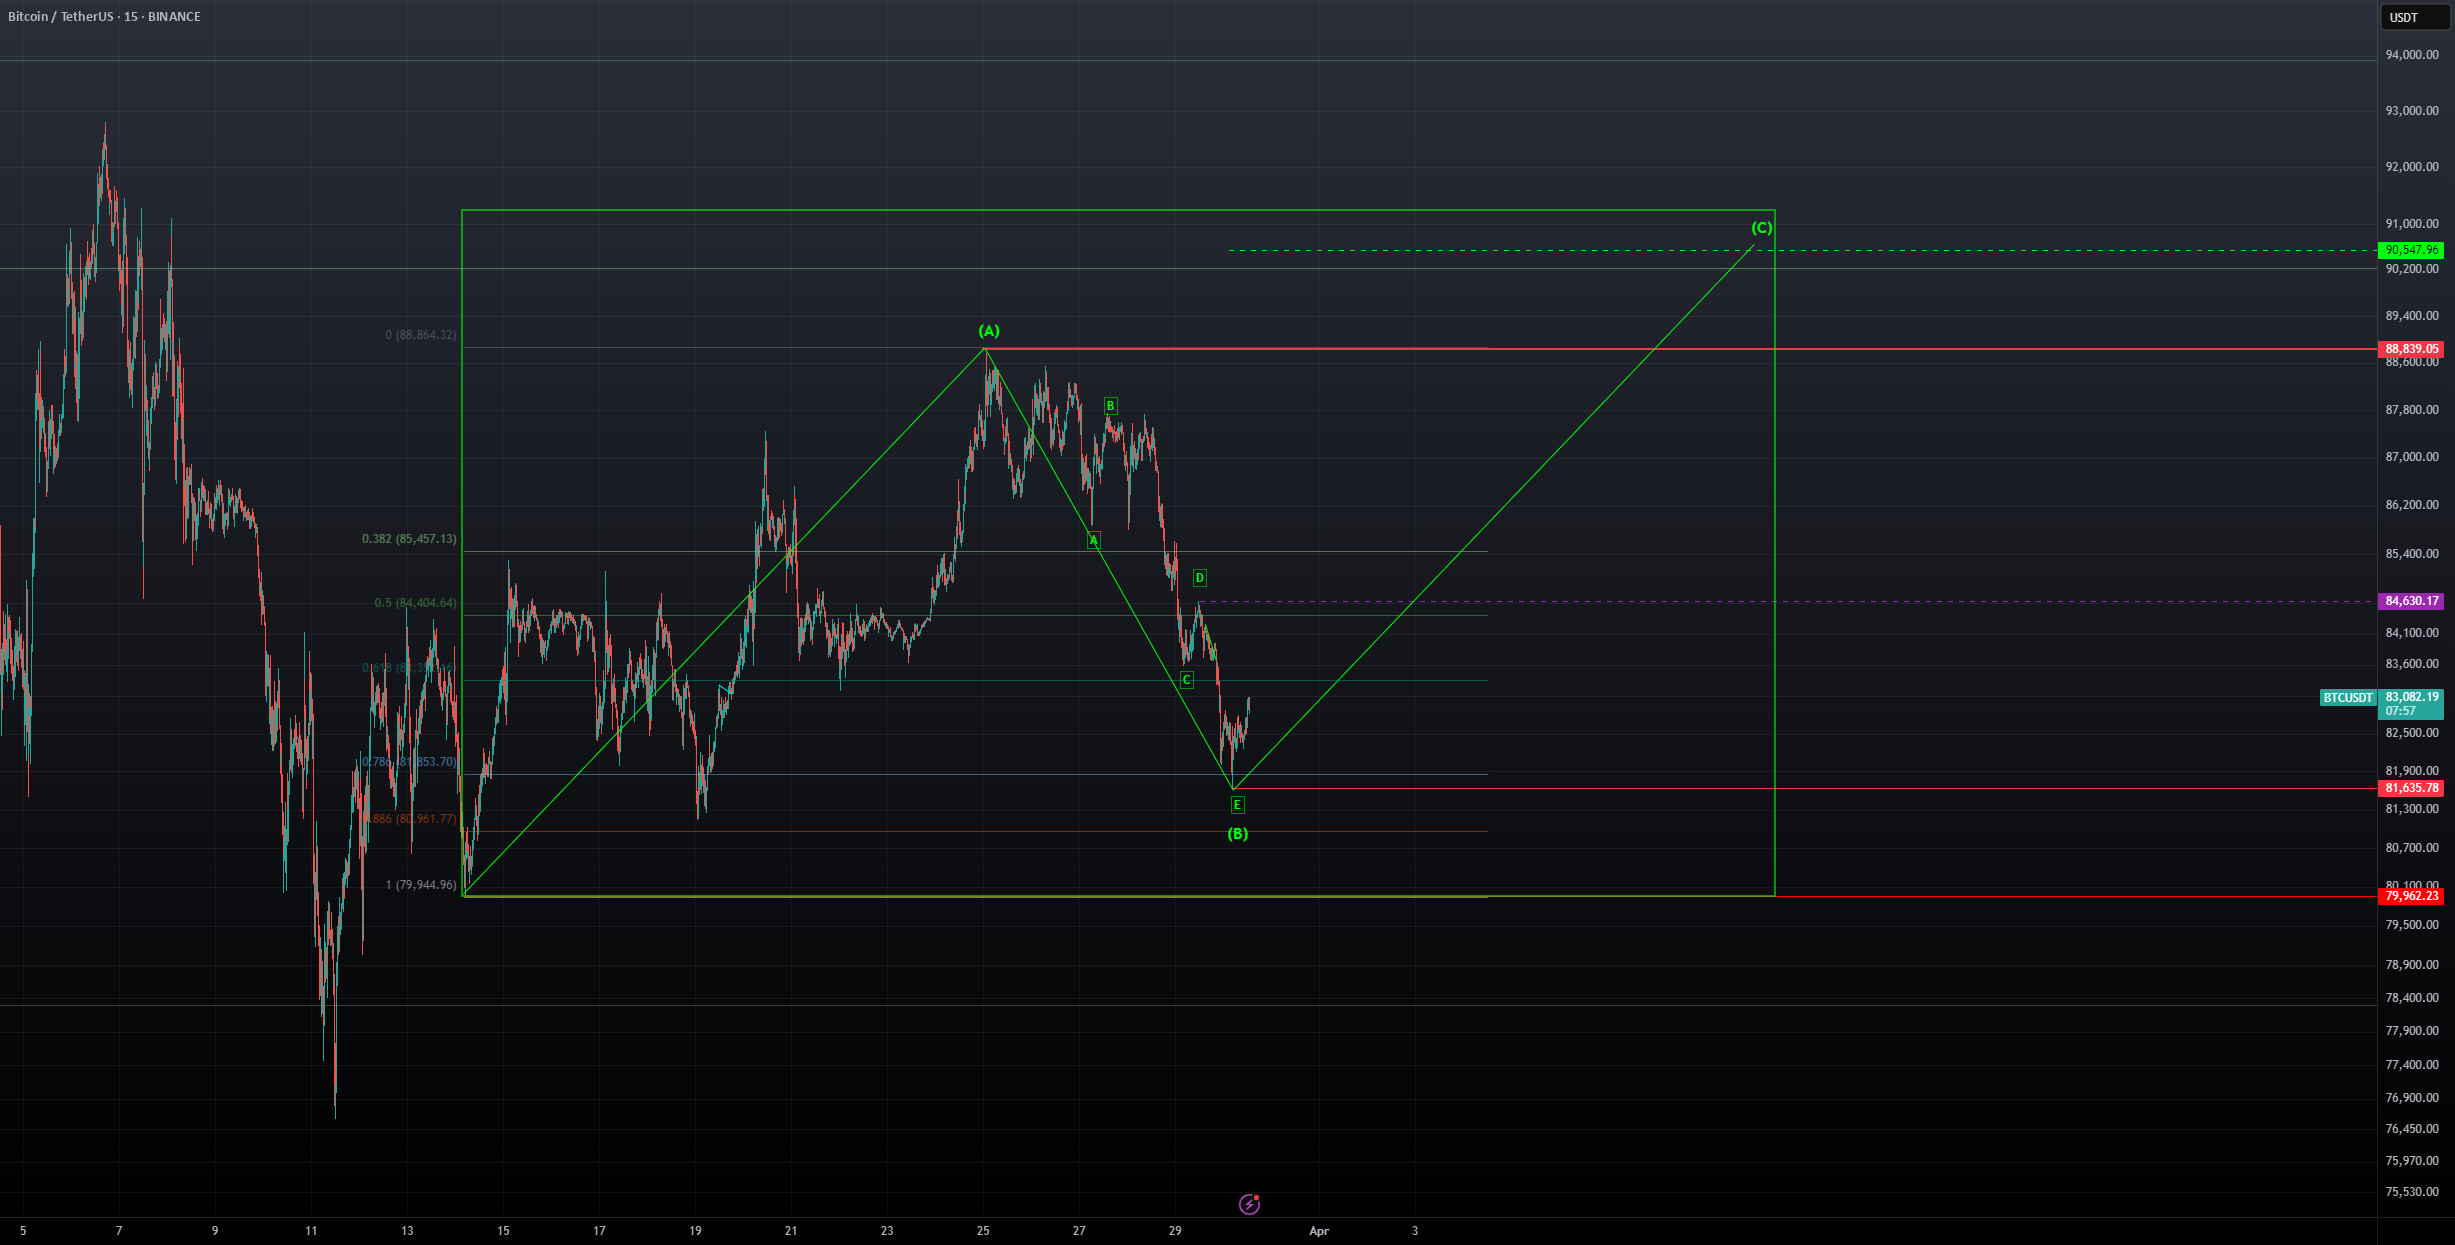Viewport: 2455px width, 1245px height.
Task: Select the (B) wave label below E
Action: 1237,834
